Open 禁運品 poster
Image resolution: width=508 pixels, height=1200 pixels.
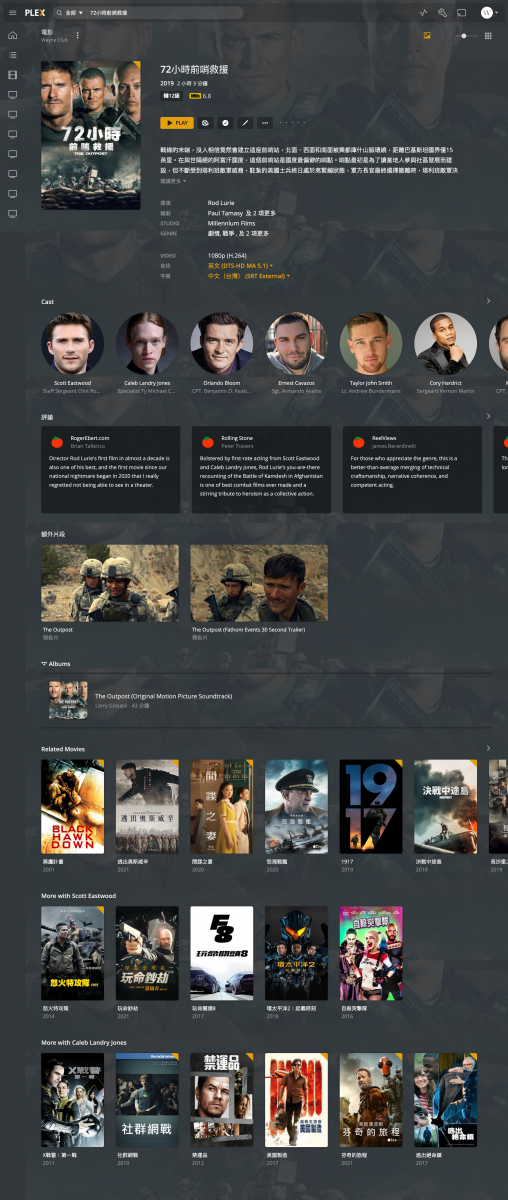click(222, 1100)
